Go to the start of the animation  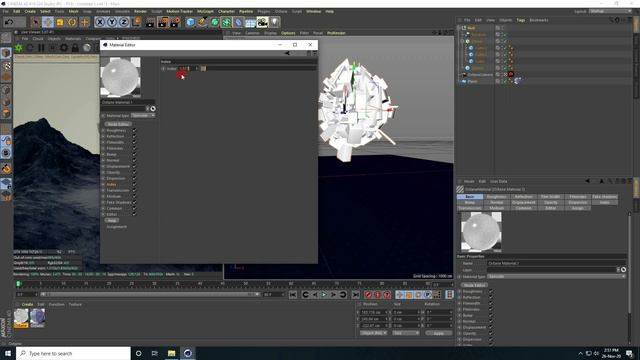pyautogui.click(x=293, y=294)
